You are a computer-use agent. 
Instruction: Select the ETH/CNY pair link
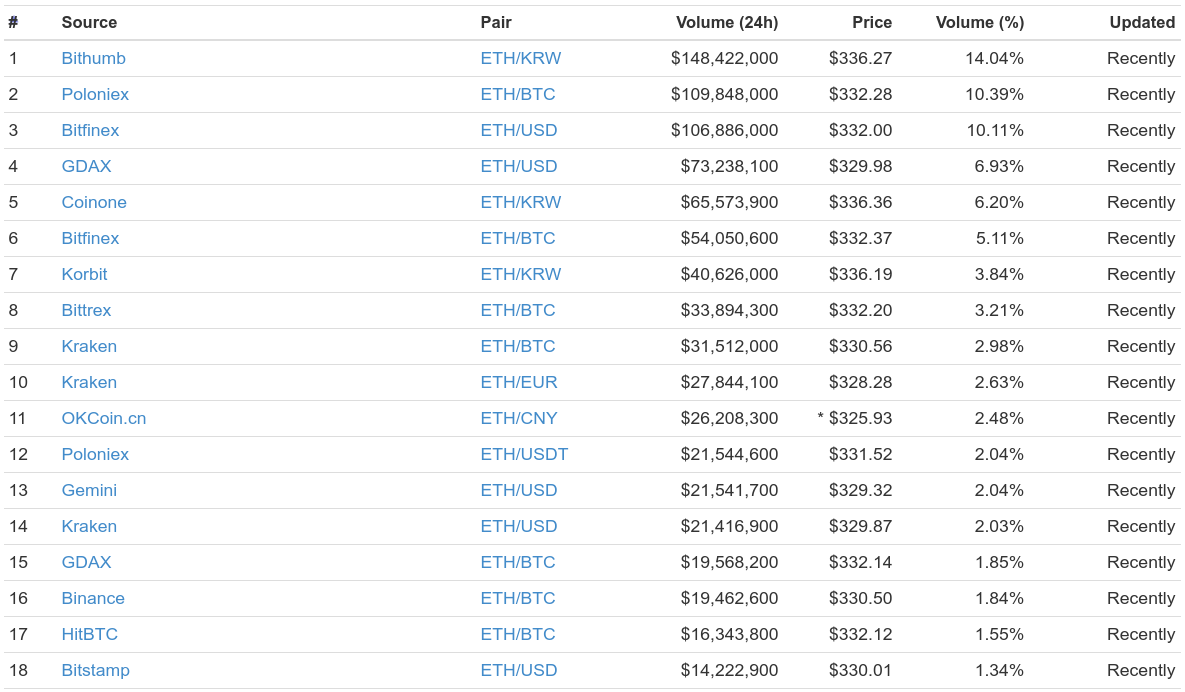pos(518,419)
